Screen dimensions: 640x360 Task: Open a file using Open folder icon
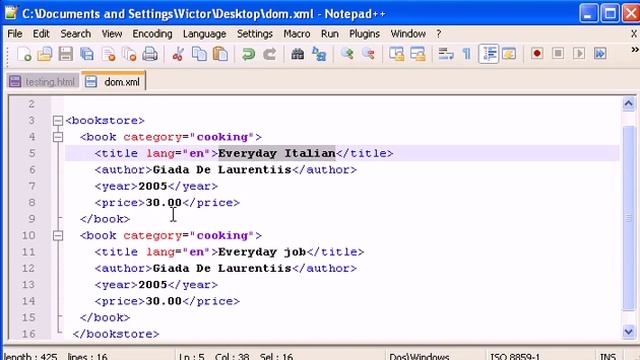[x=45, y=54]
